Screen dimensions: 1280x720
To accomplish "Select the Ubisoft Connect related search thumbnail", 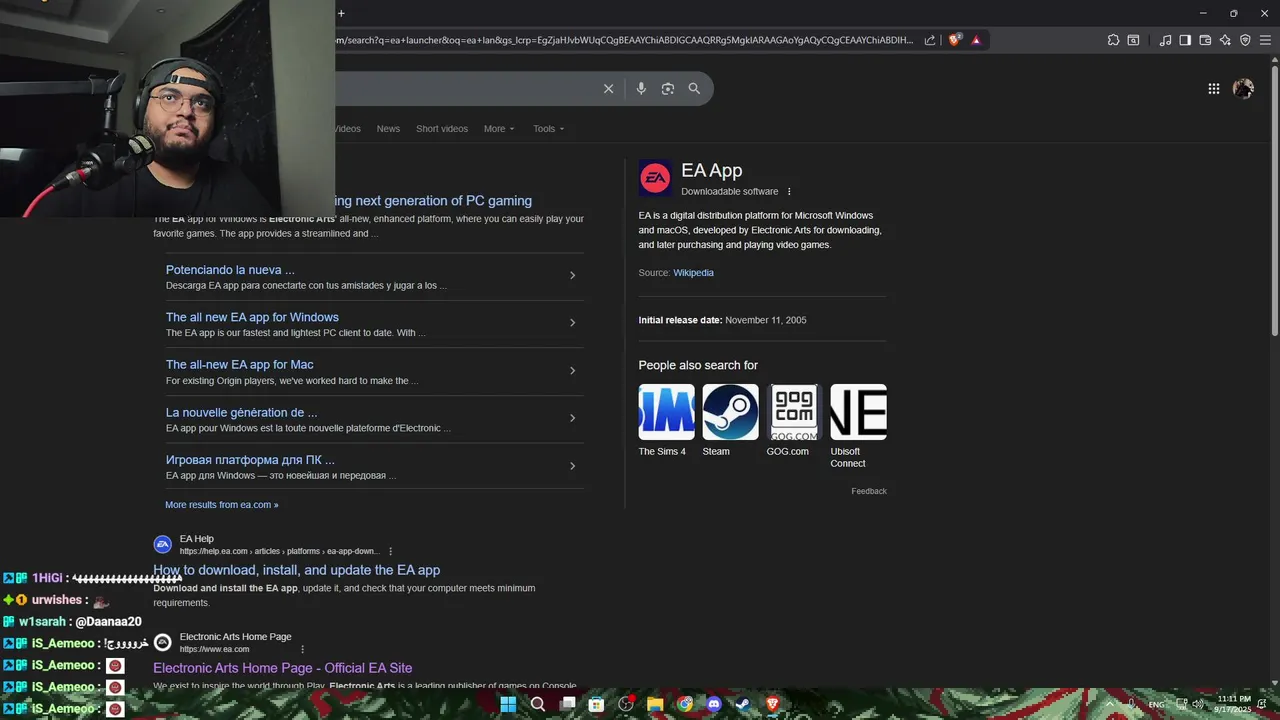I will 858,412.
